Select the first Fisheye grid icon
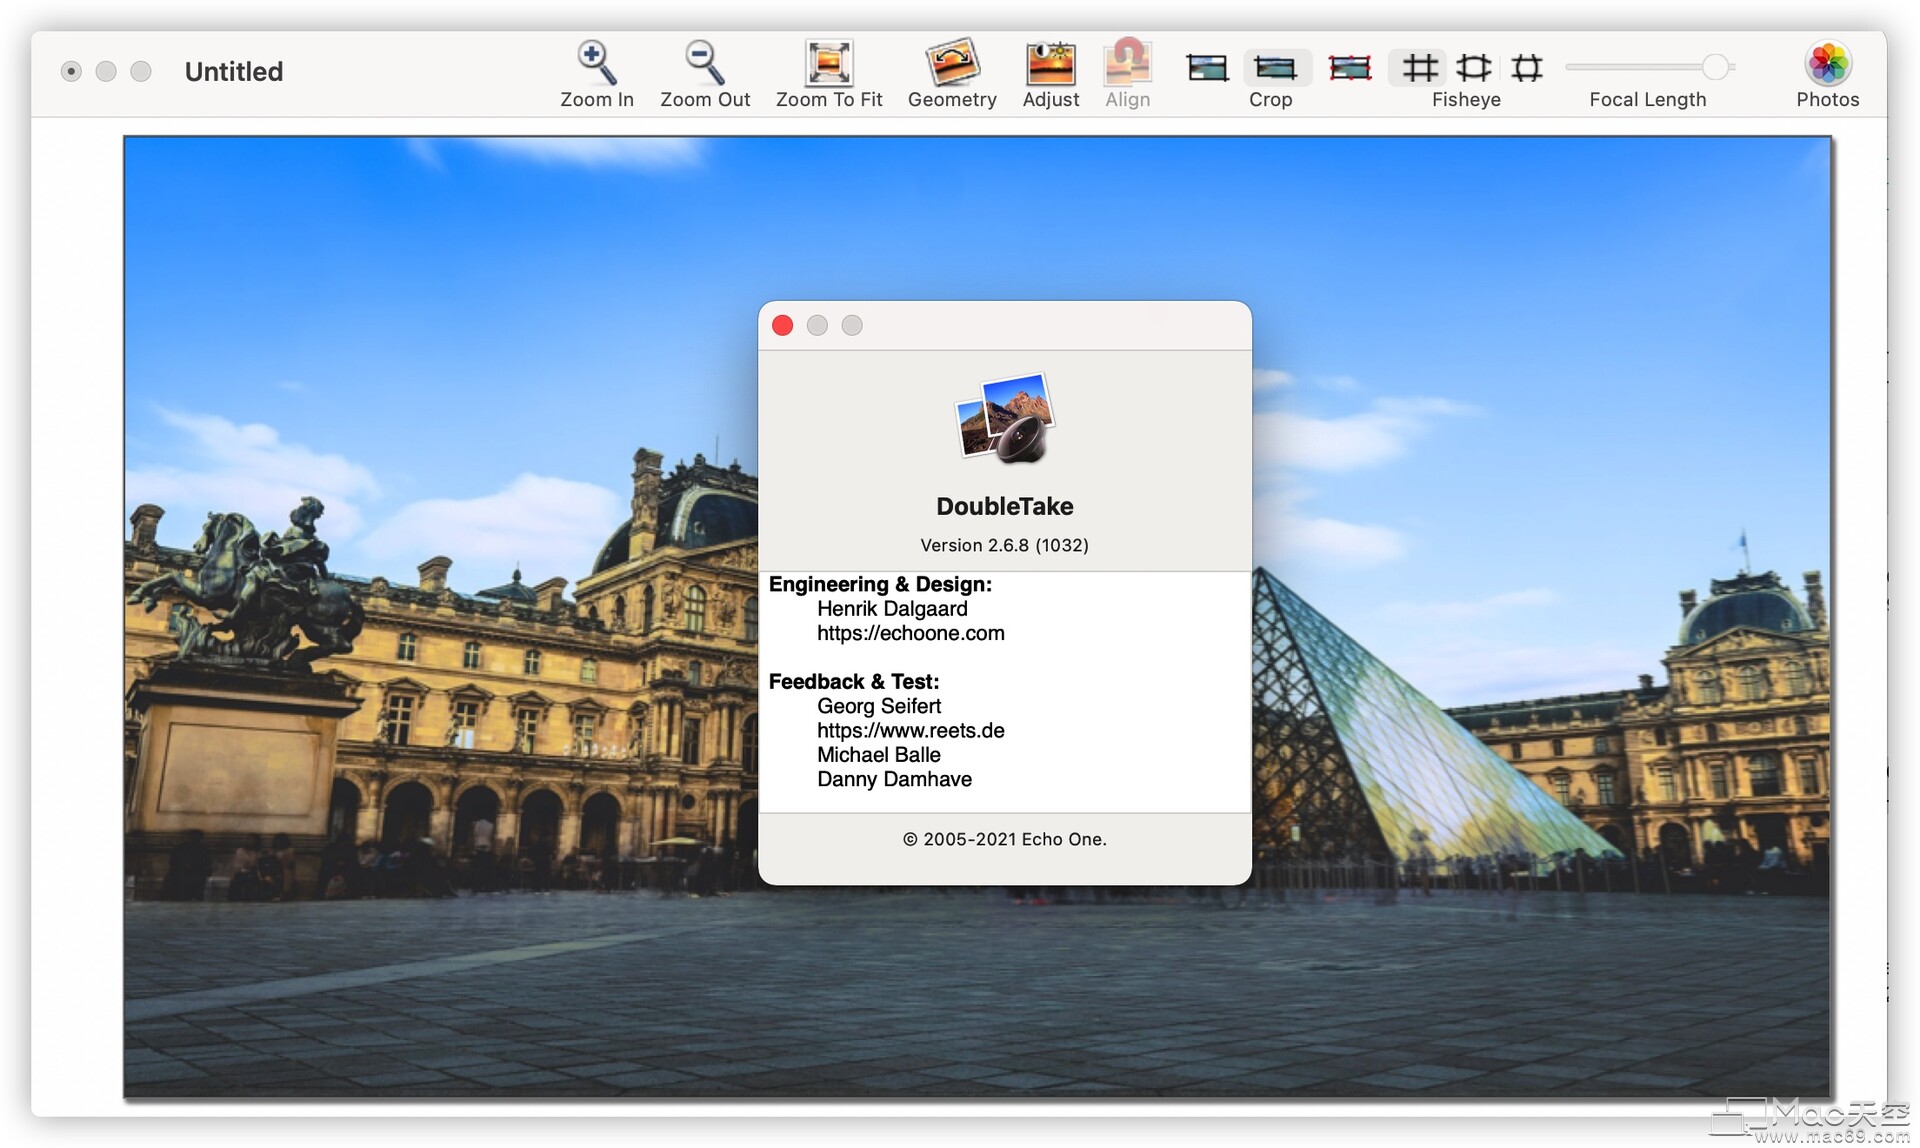Screen dimensions: 1920x1148 click(x=1419, y=68)
